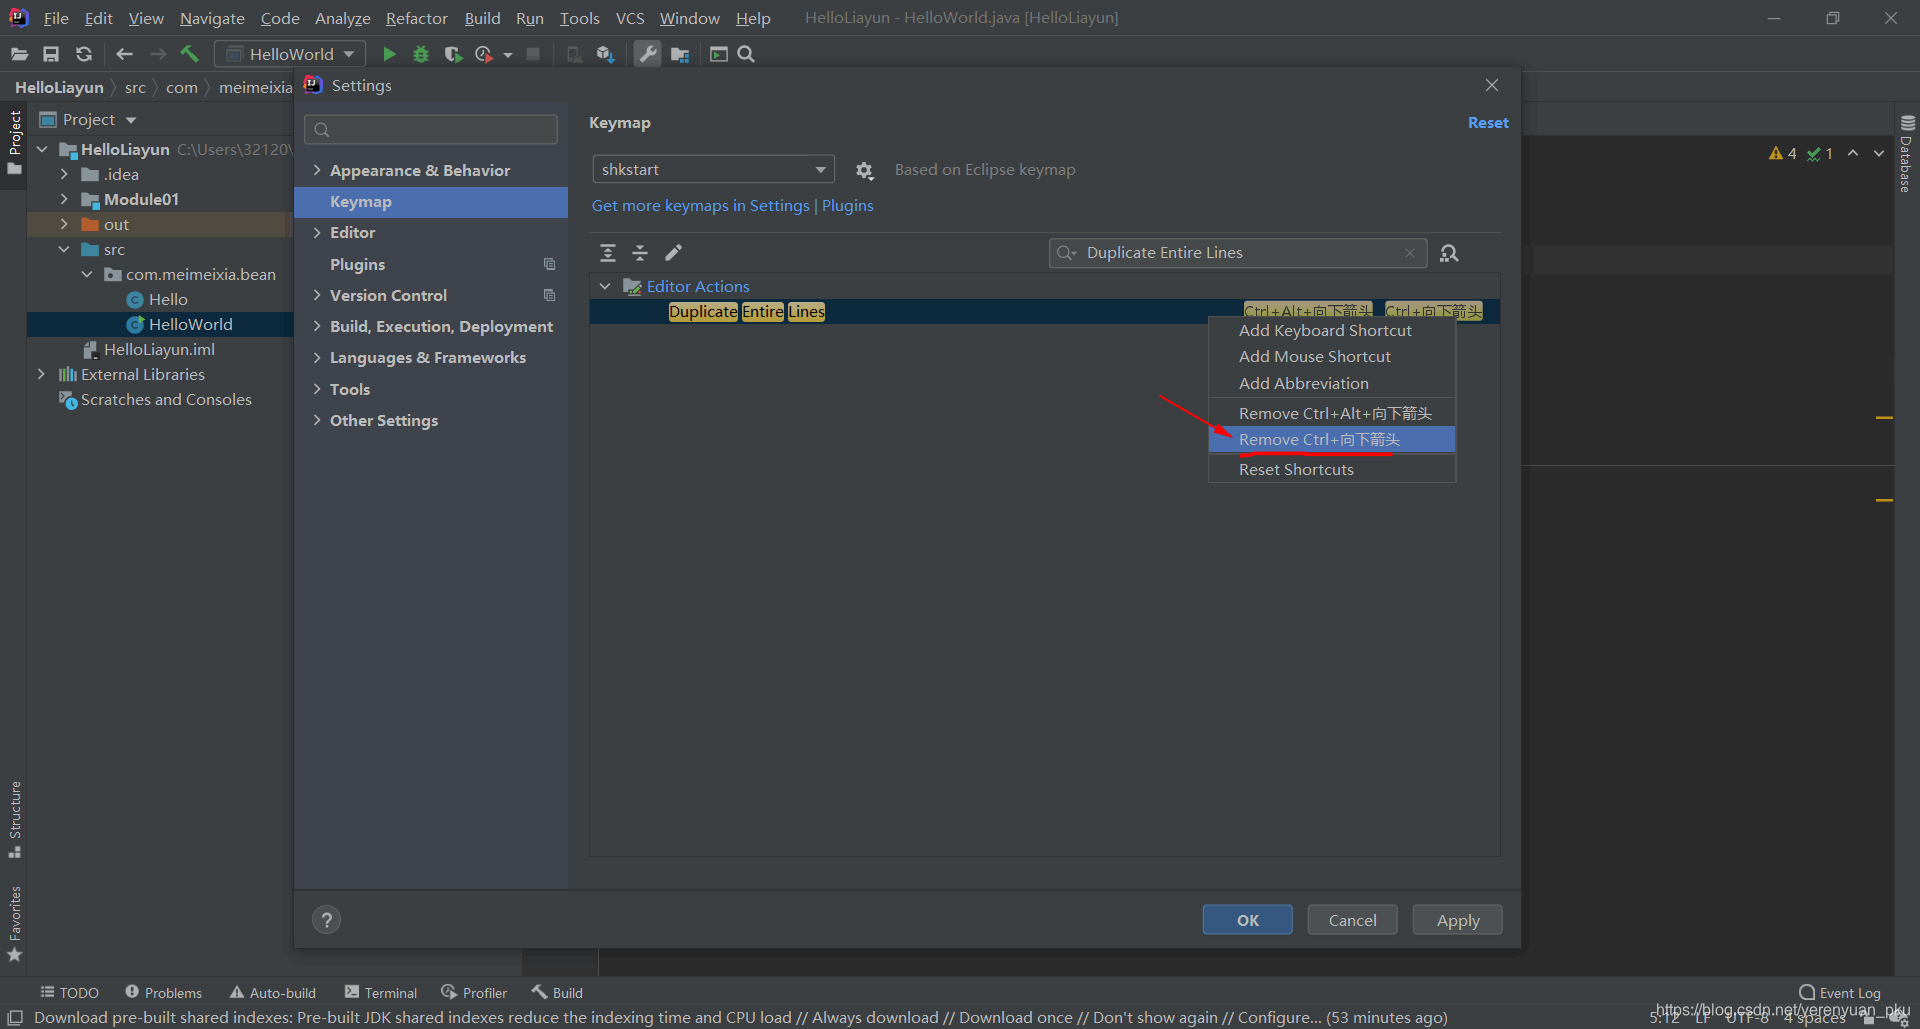Select the HelloWorld class in project tree

190,324
